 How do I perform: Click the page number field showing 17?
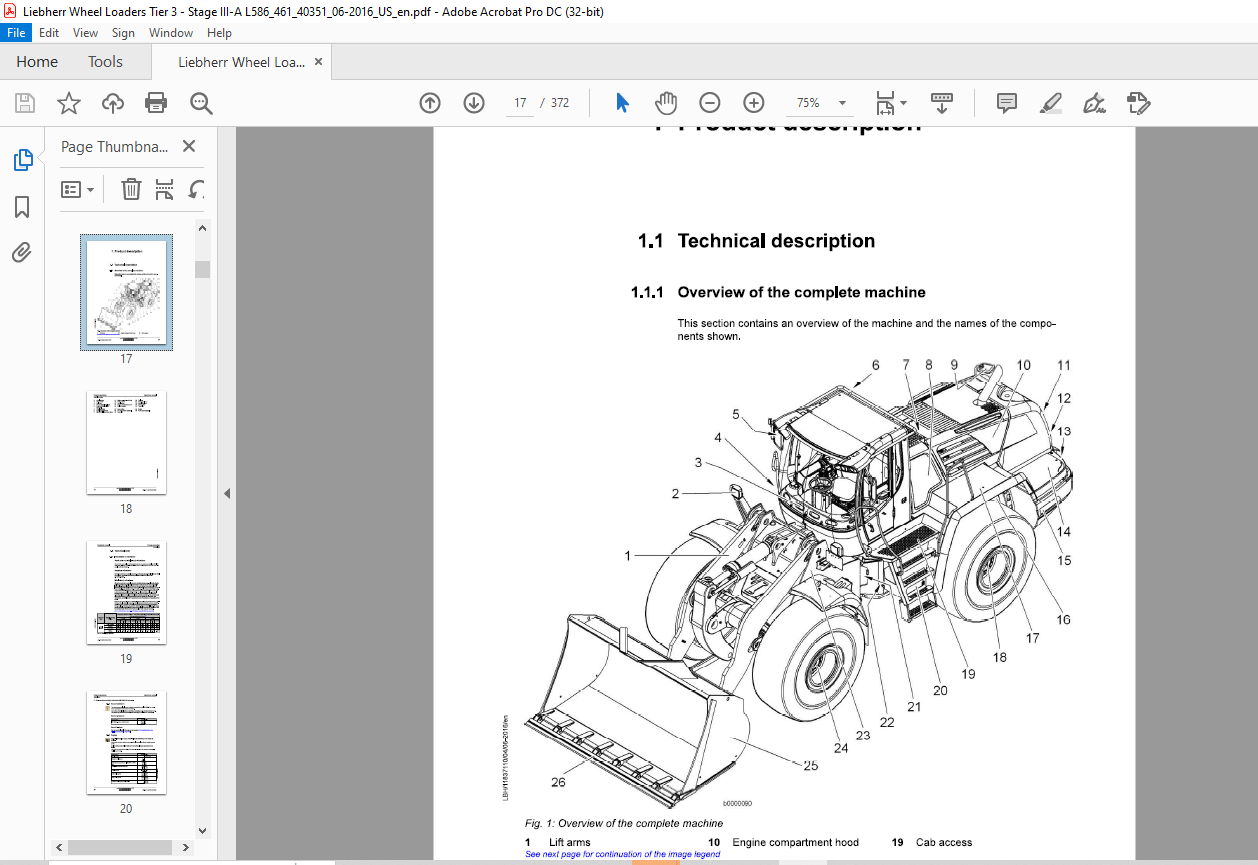520,103
